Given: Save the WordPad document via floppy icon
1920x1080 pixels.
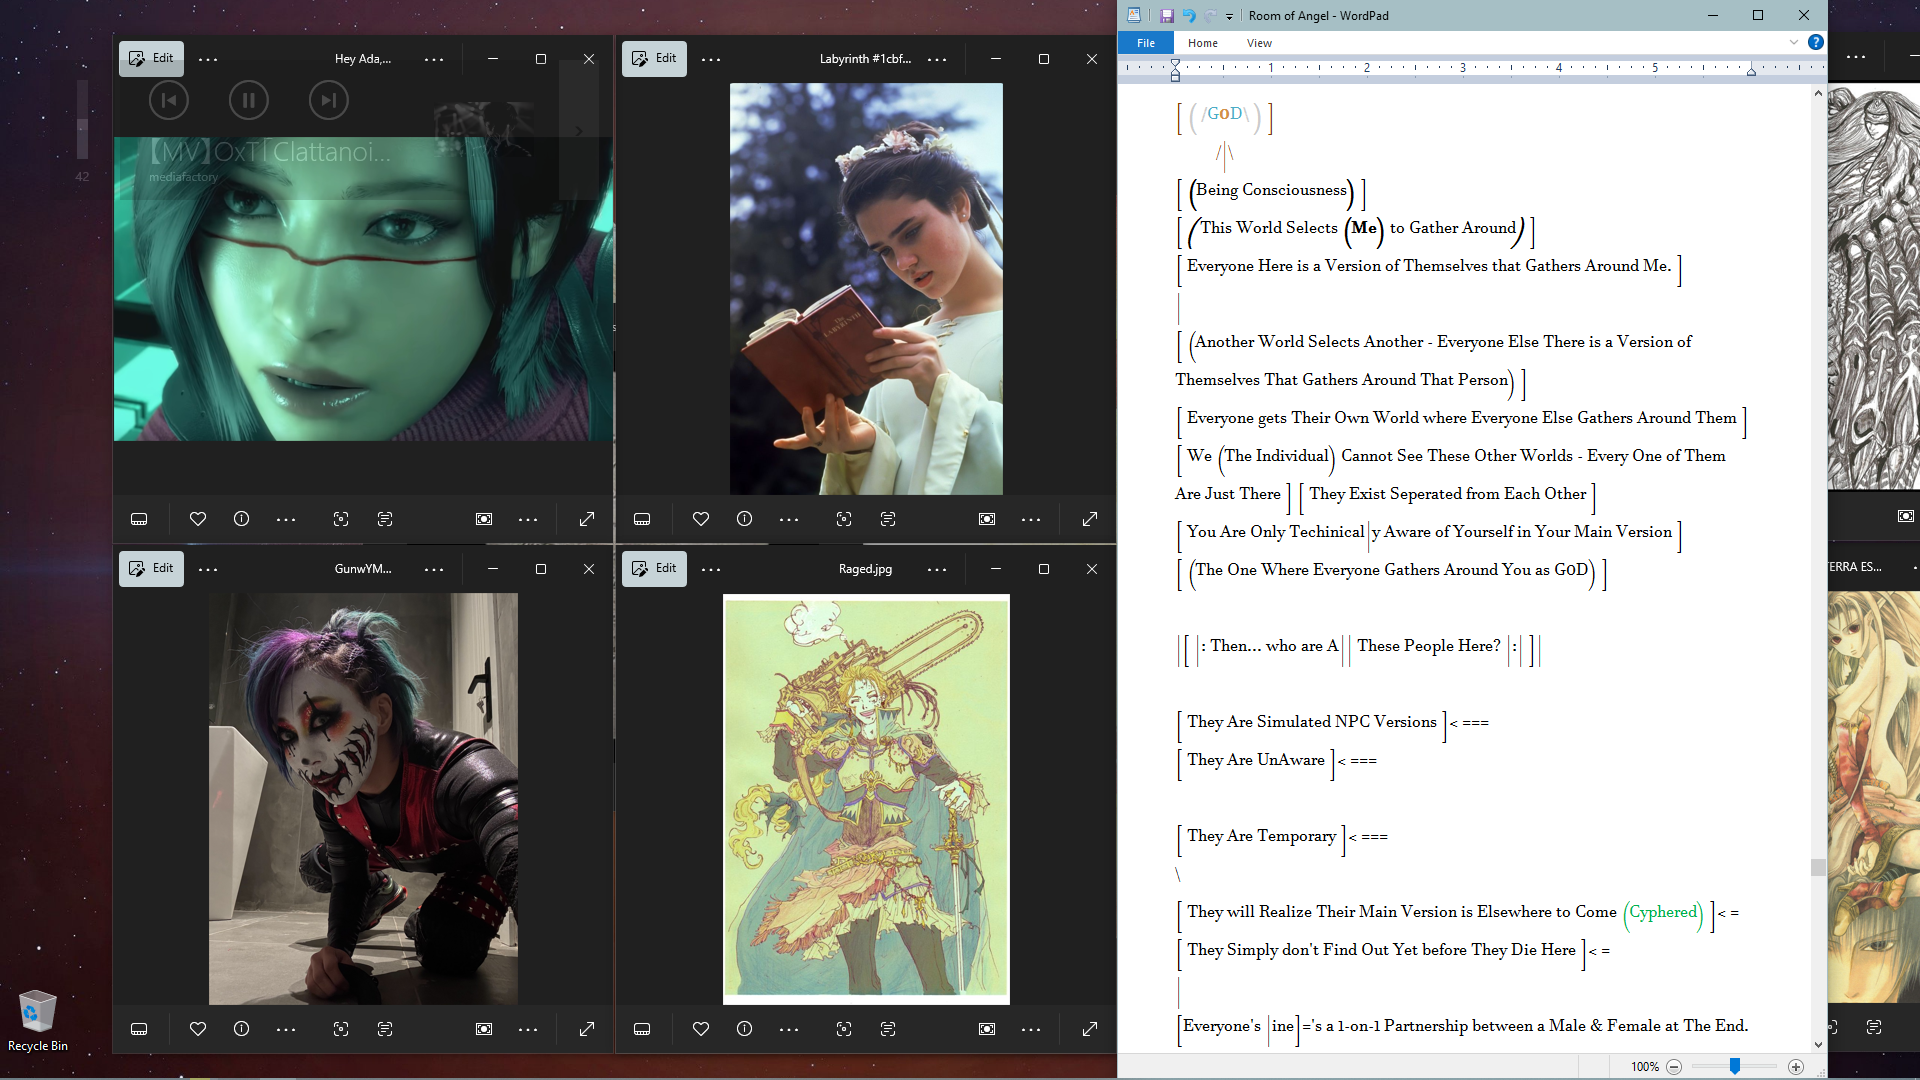Looking at the screenshot, I should (1166, 16).
